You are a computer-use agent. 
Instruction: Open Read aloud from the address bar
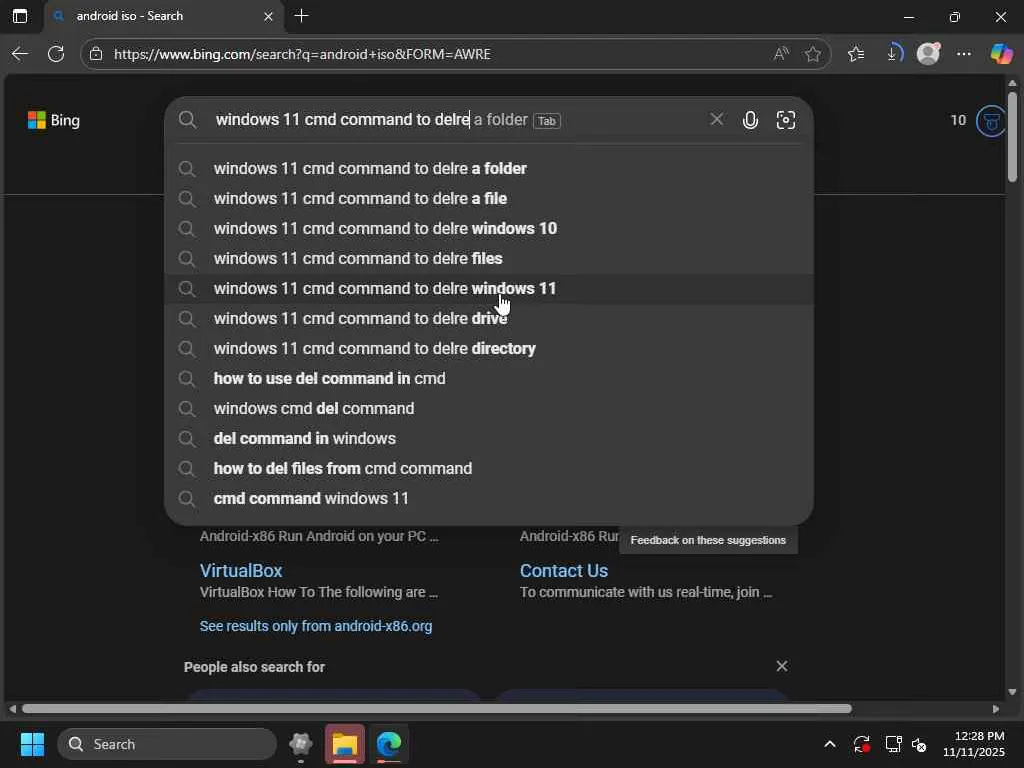[x=780, y=54]
